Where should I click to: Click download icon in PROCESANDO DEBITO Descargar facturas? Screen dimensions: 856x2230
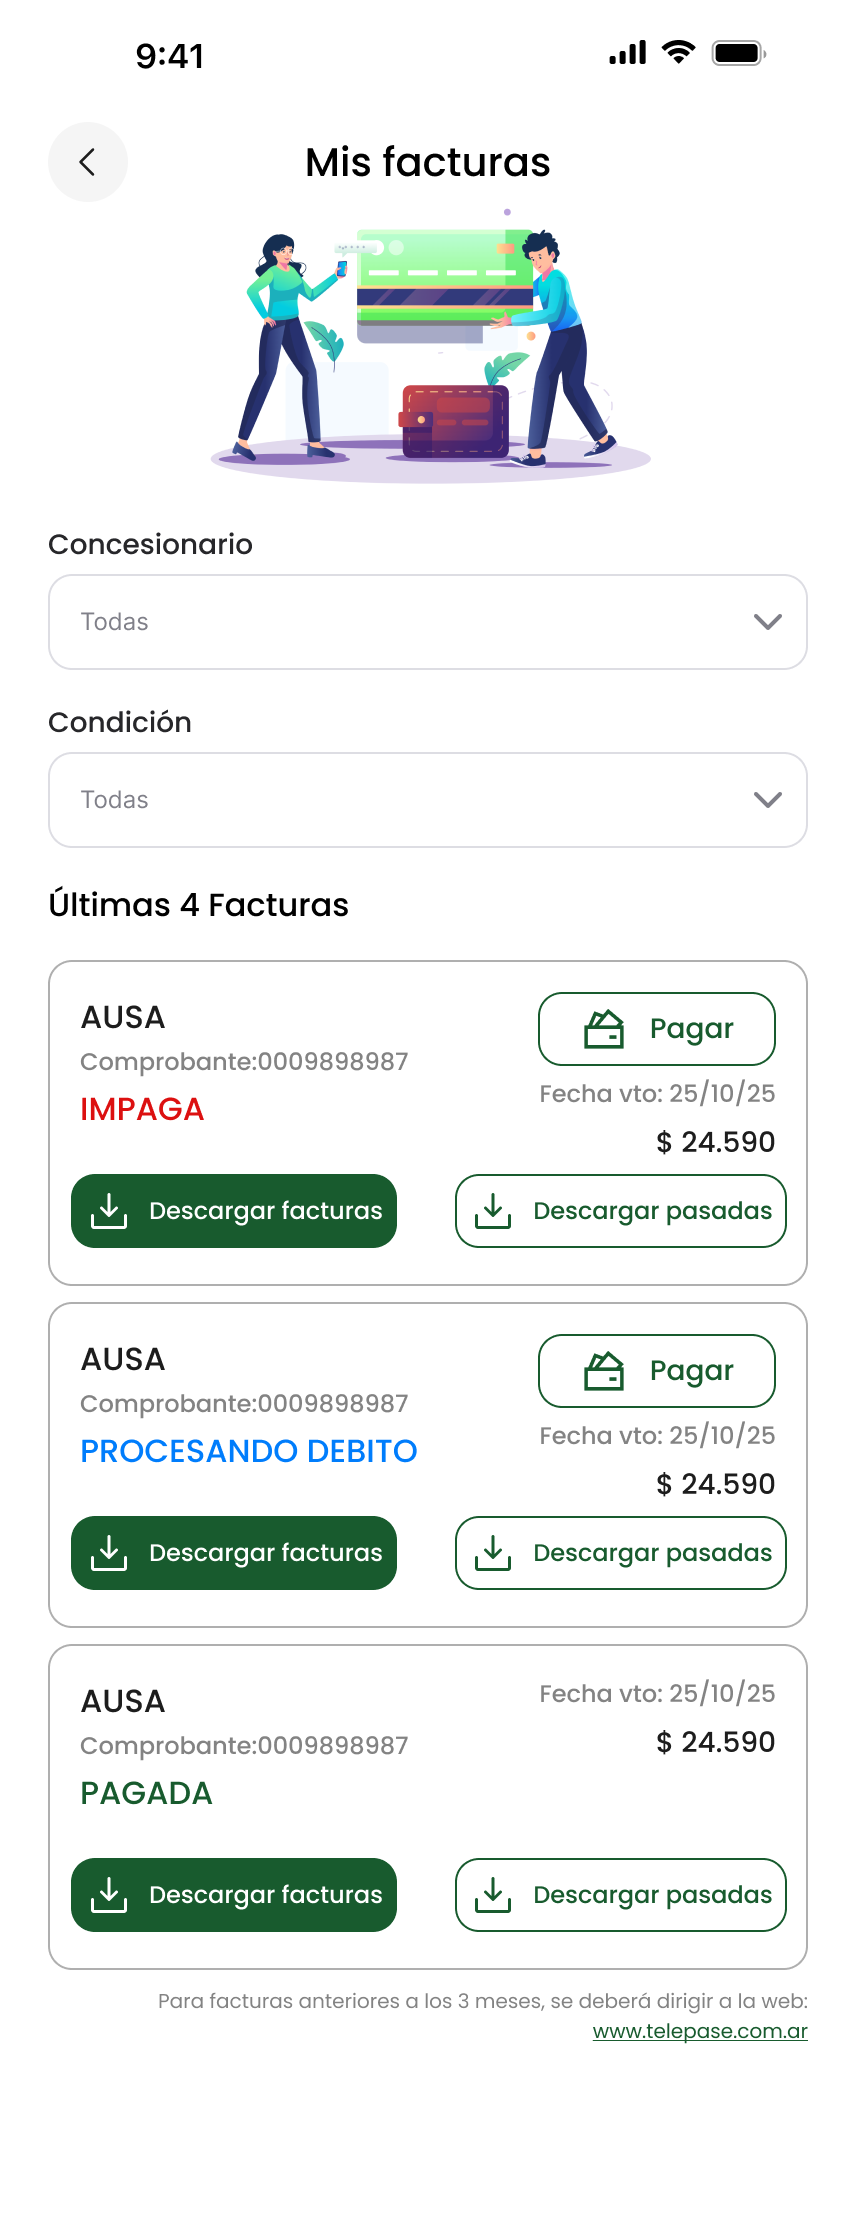click(109, 1552)
